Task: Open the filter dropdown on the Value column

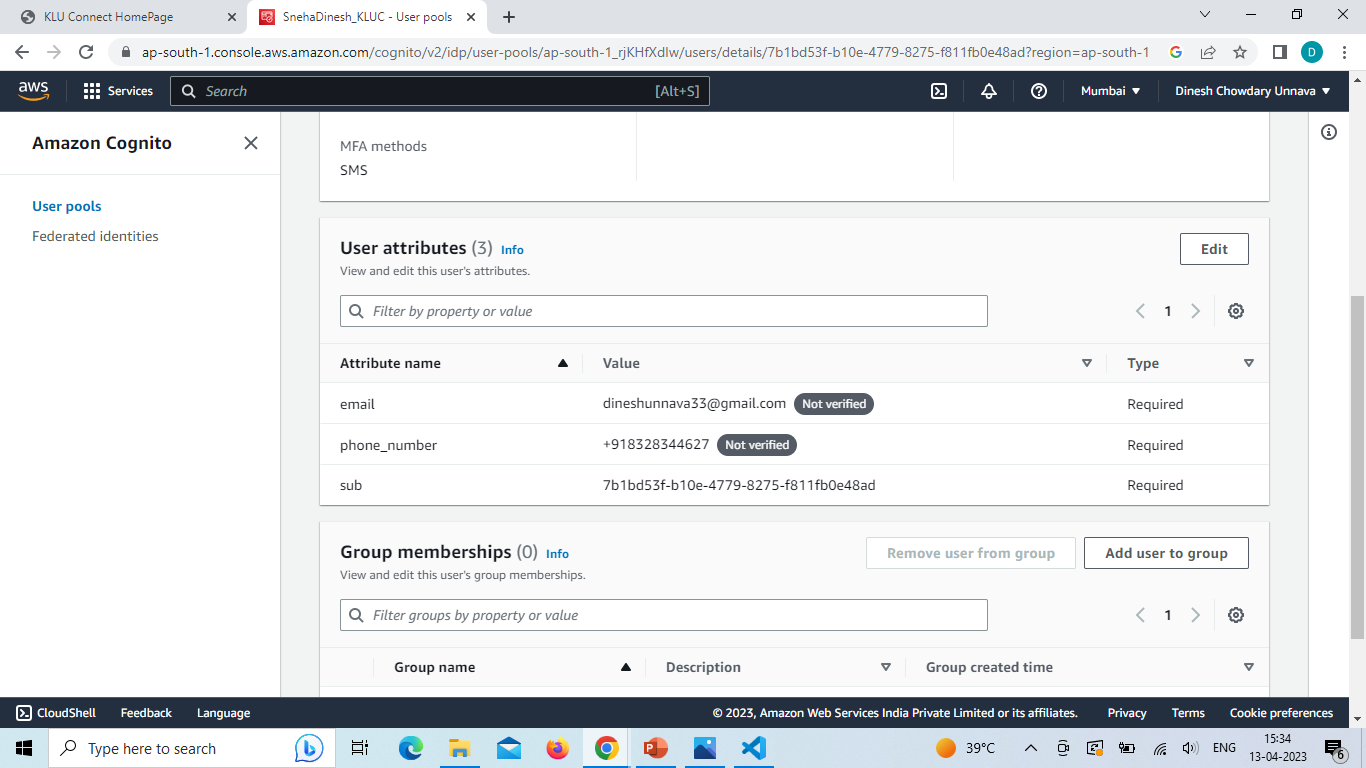Action: pos(1086,363)
